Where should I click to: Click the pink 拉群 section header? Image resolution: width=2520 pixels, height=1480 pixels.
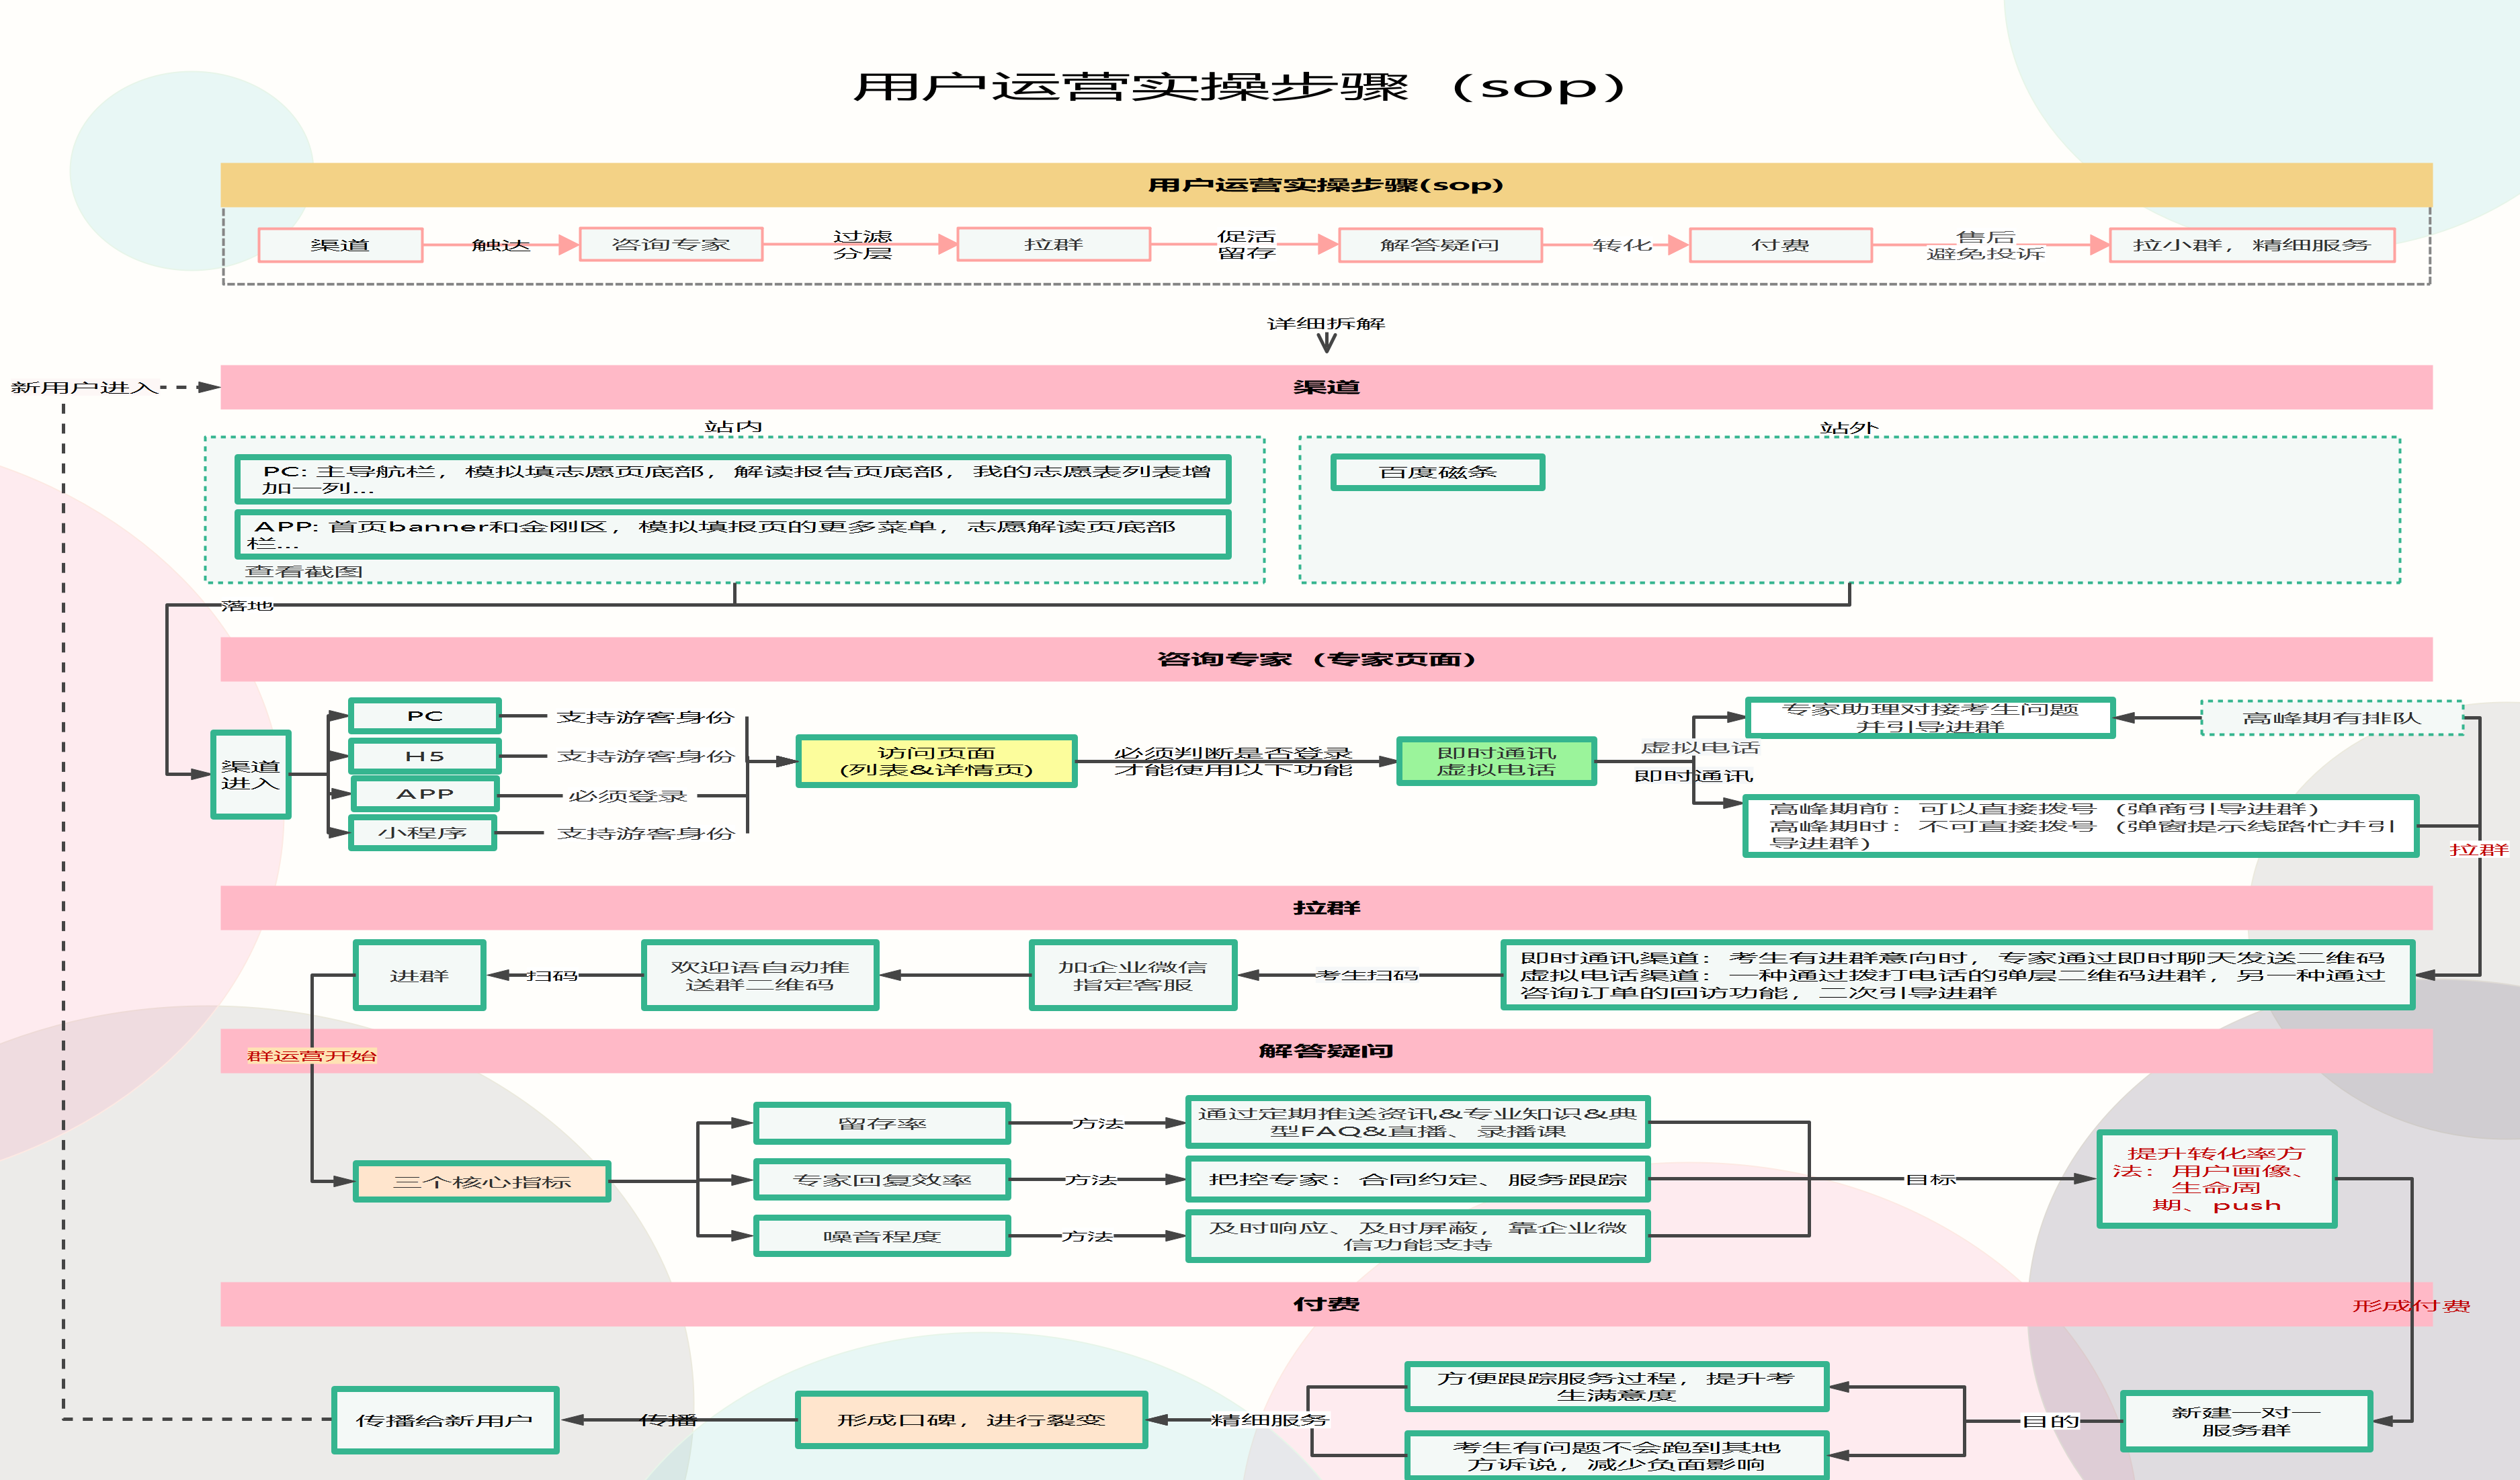(x=1326, y=907)
